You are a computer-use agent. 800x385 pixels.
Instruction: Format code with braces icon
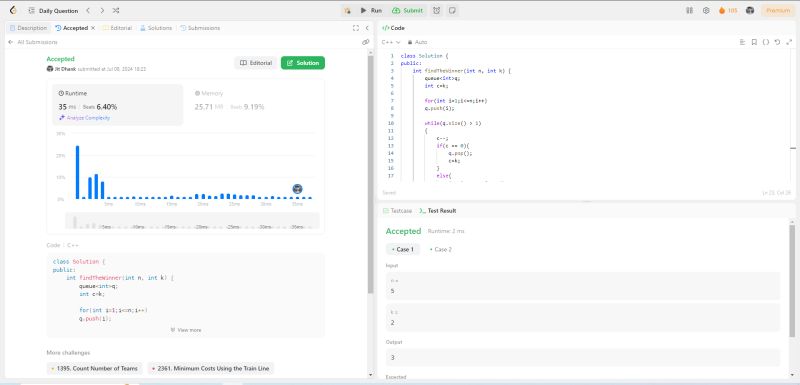[765, 42]
